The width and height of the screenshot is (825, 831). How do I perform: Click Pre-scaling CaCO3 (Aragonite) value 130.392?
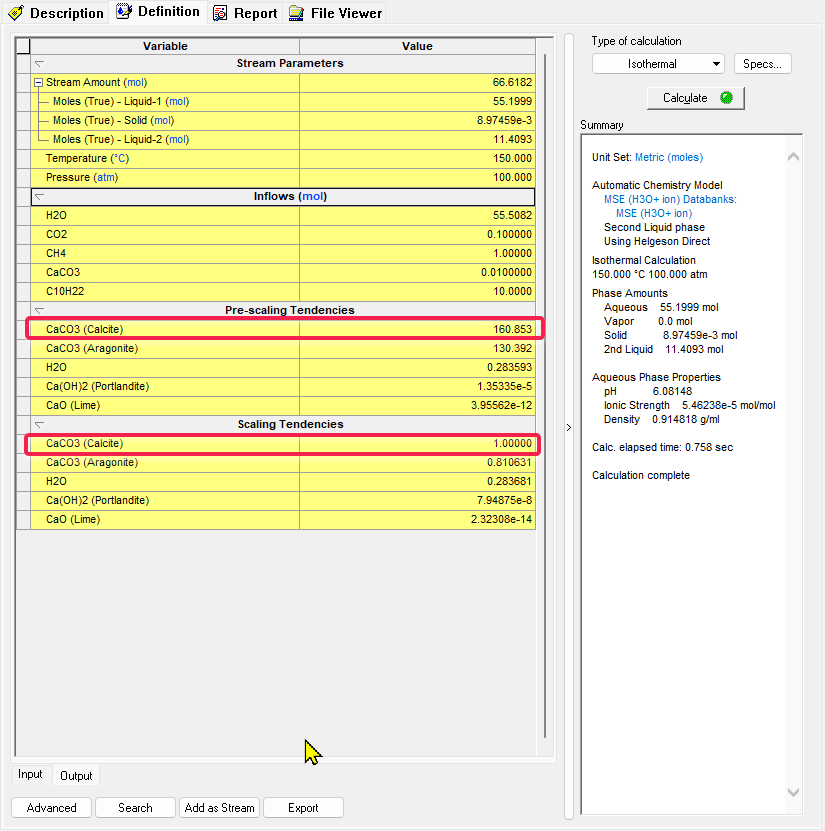click(418, 348)
